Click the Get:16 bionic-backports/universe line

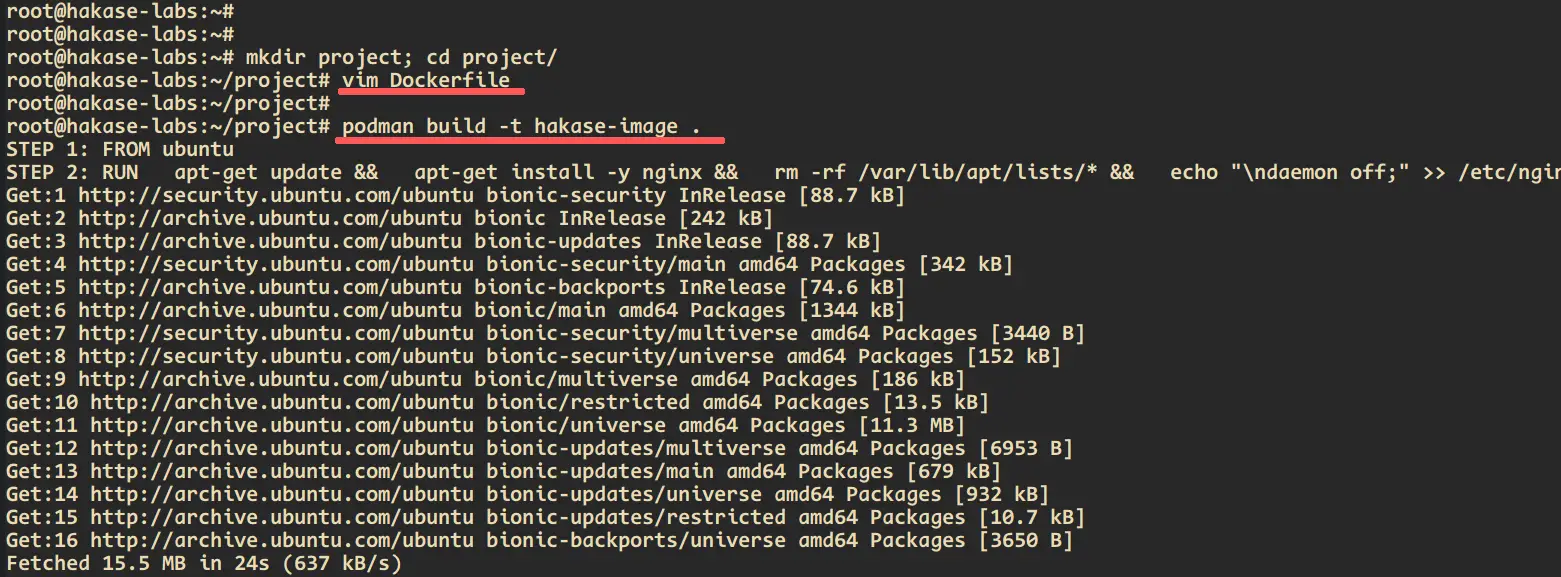tap(539, 541)
